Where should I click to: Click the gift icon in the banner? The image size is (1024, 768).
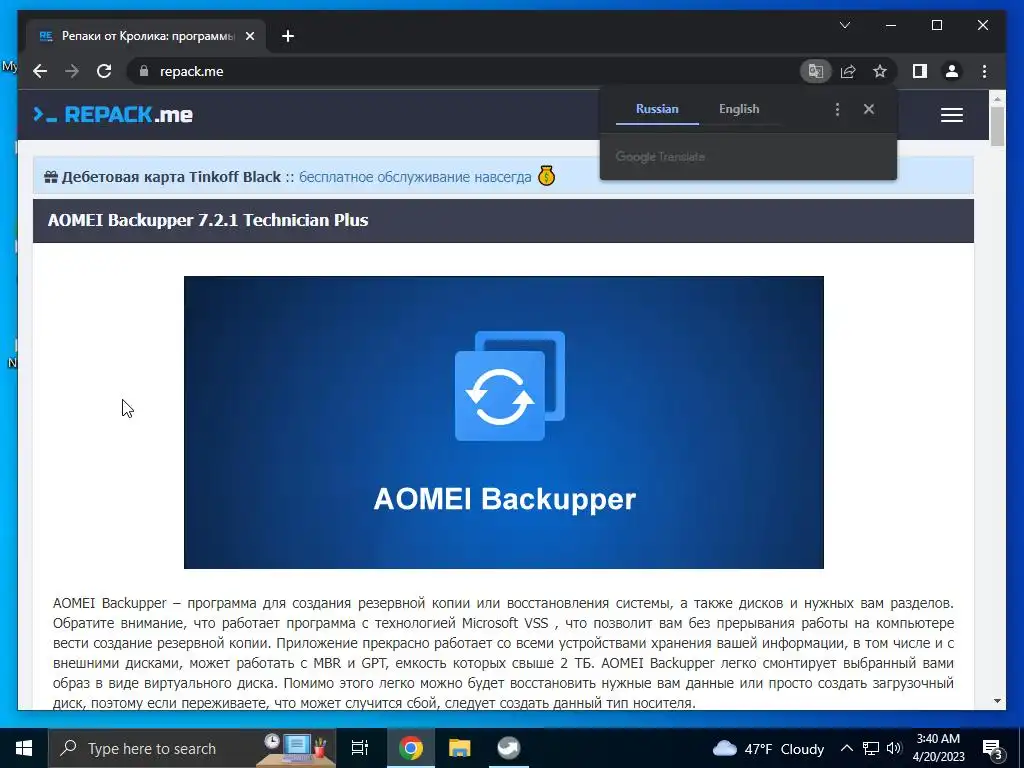click(x=51, y=177)
